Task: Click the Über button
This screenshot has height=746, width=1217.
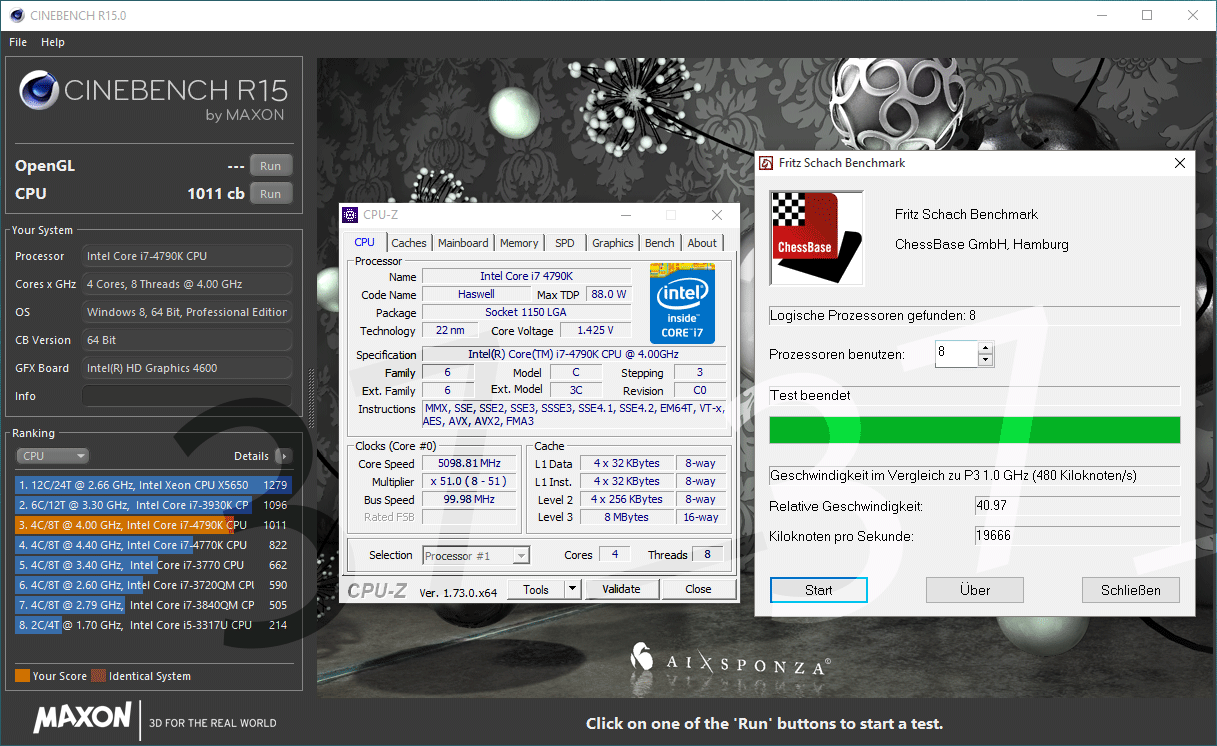Action: pos(975,590)
